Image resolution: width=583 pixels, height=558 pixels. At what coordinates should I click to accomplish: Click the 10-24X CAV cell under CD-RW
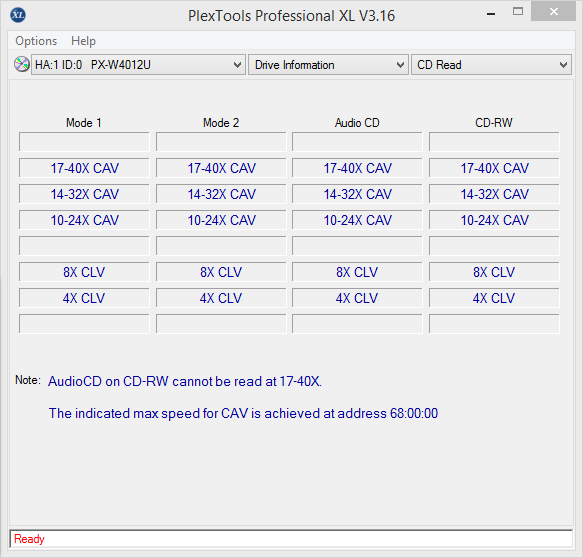coord(494,220)
